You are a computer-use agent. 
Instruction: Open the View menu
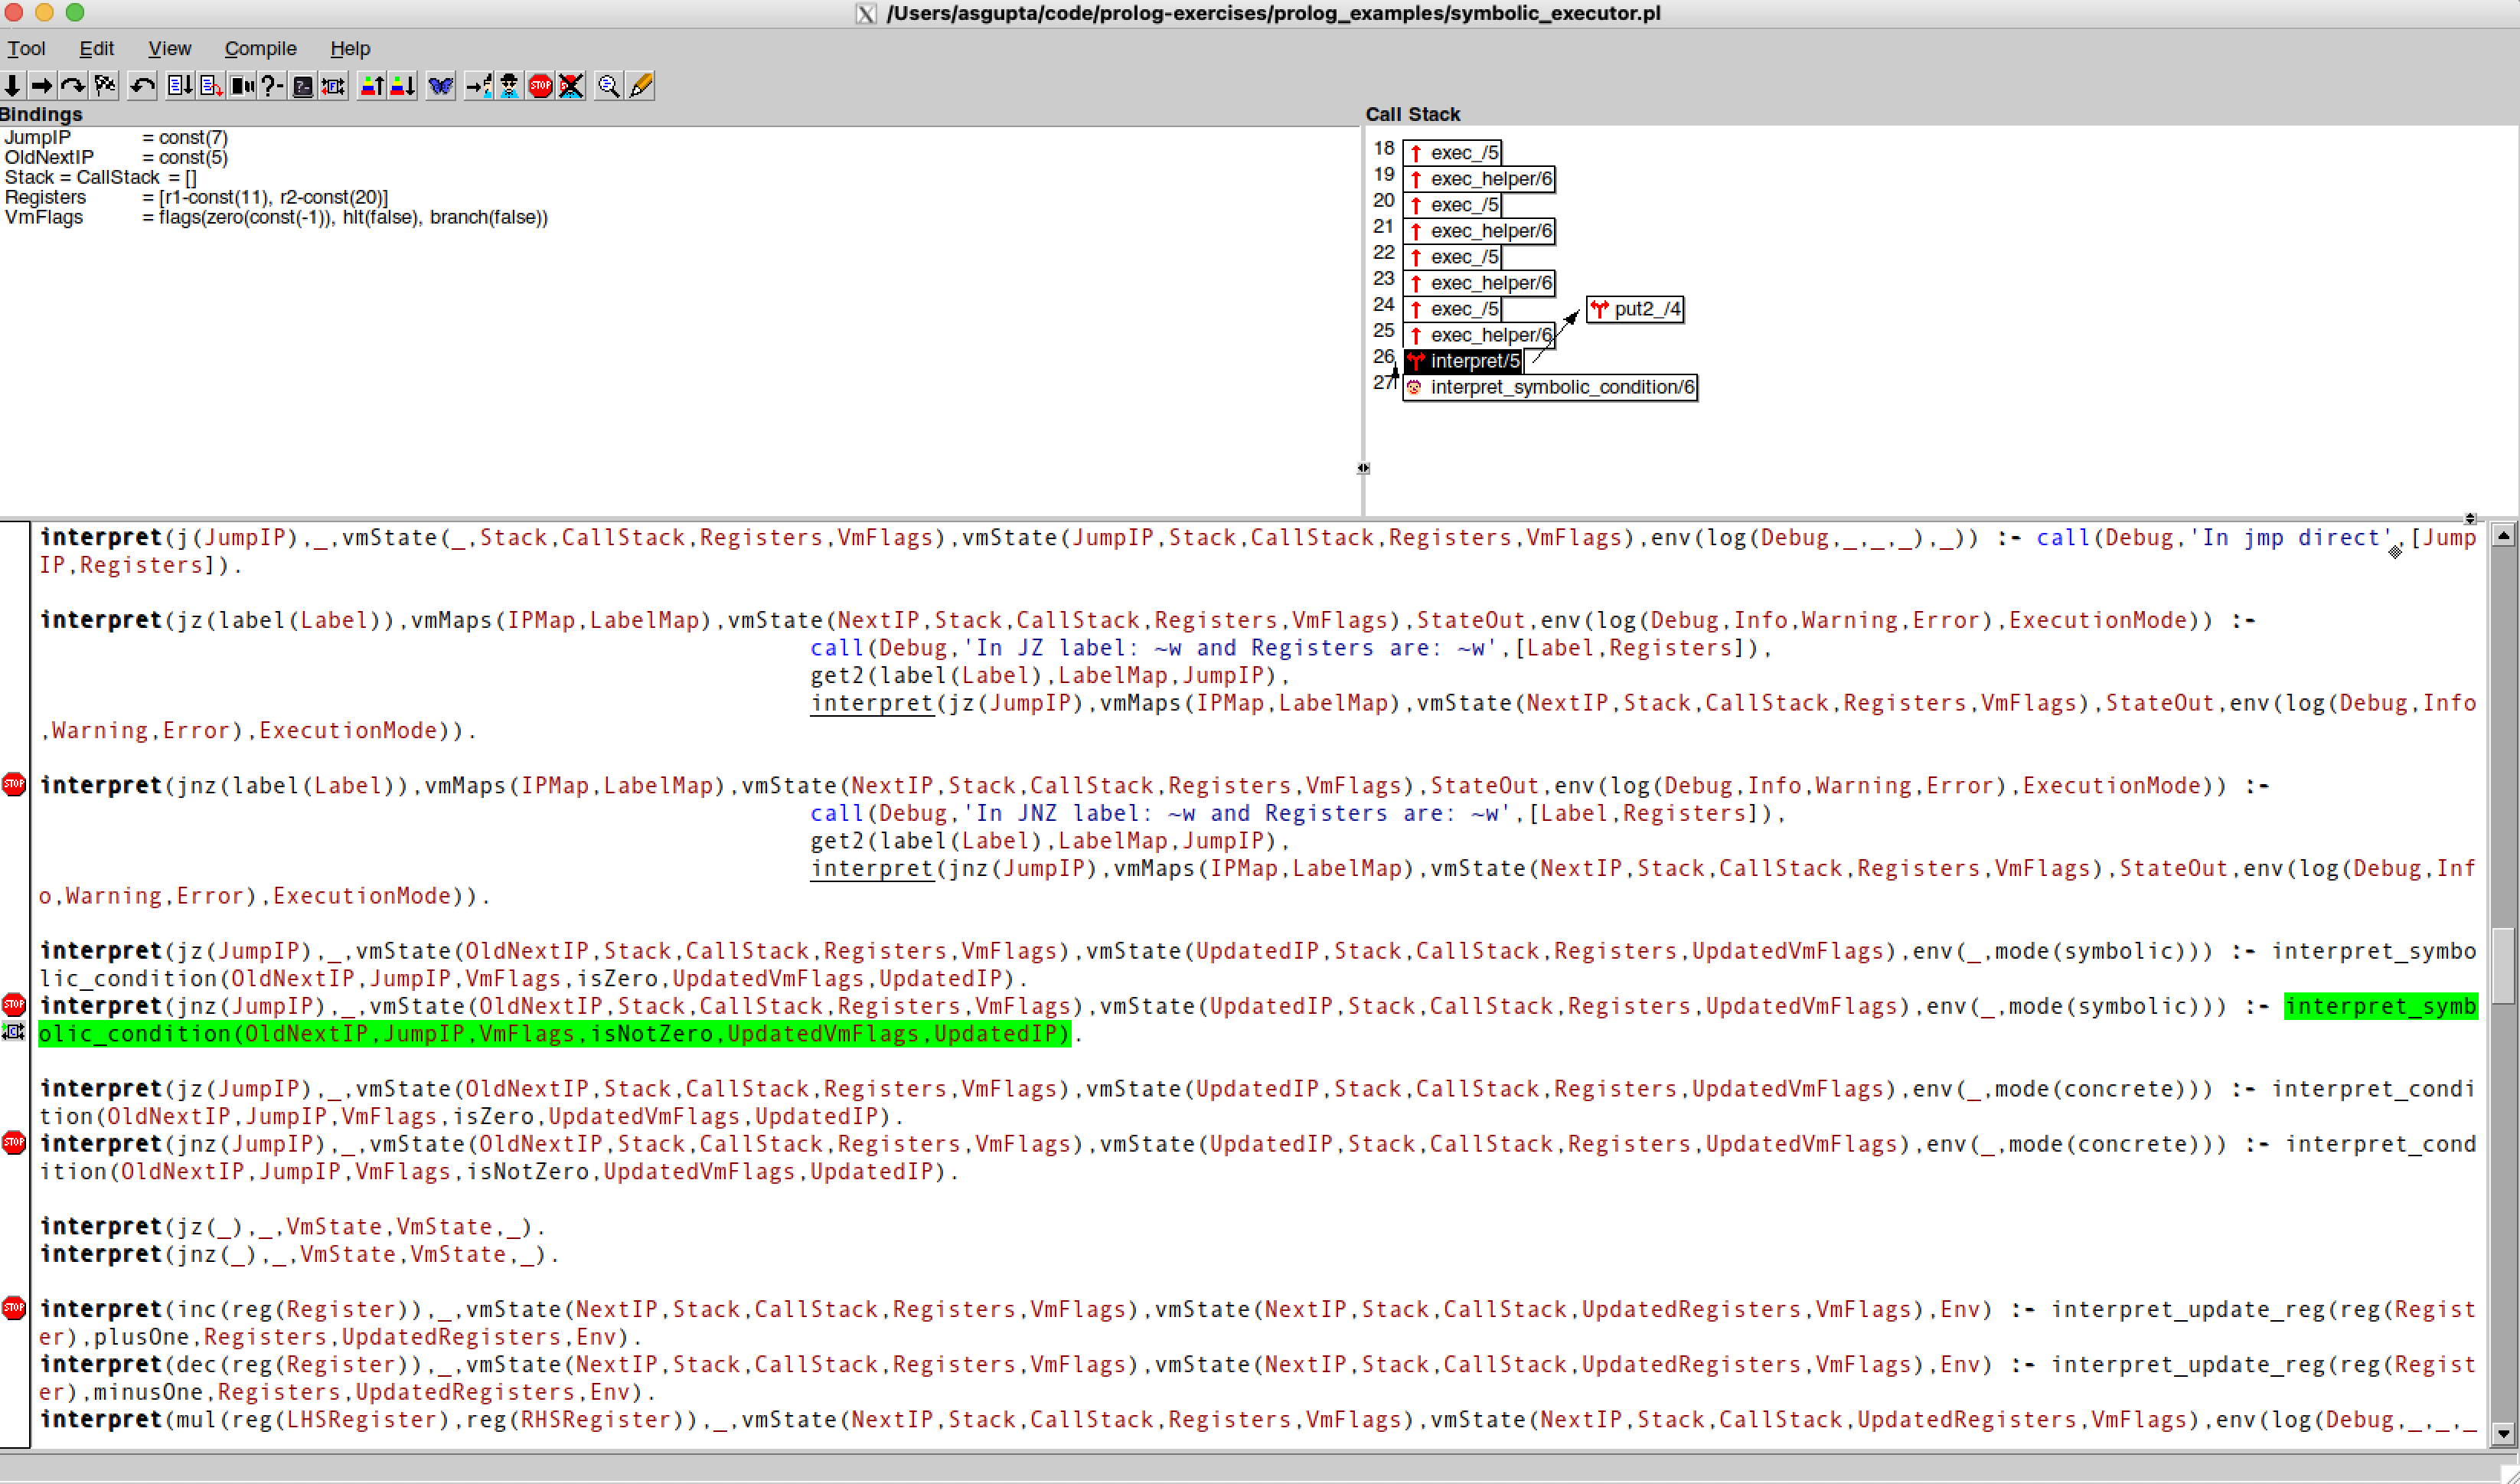point(170,48)
